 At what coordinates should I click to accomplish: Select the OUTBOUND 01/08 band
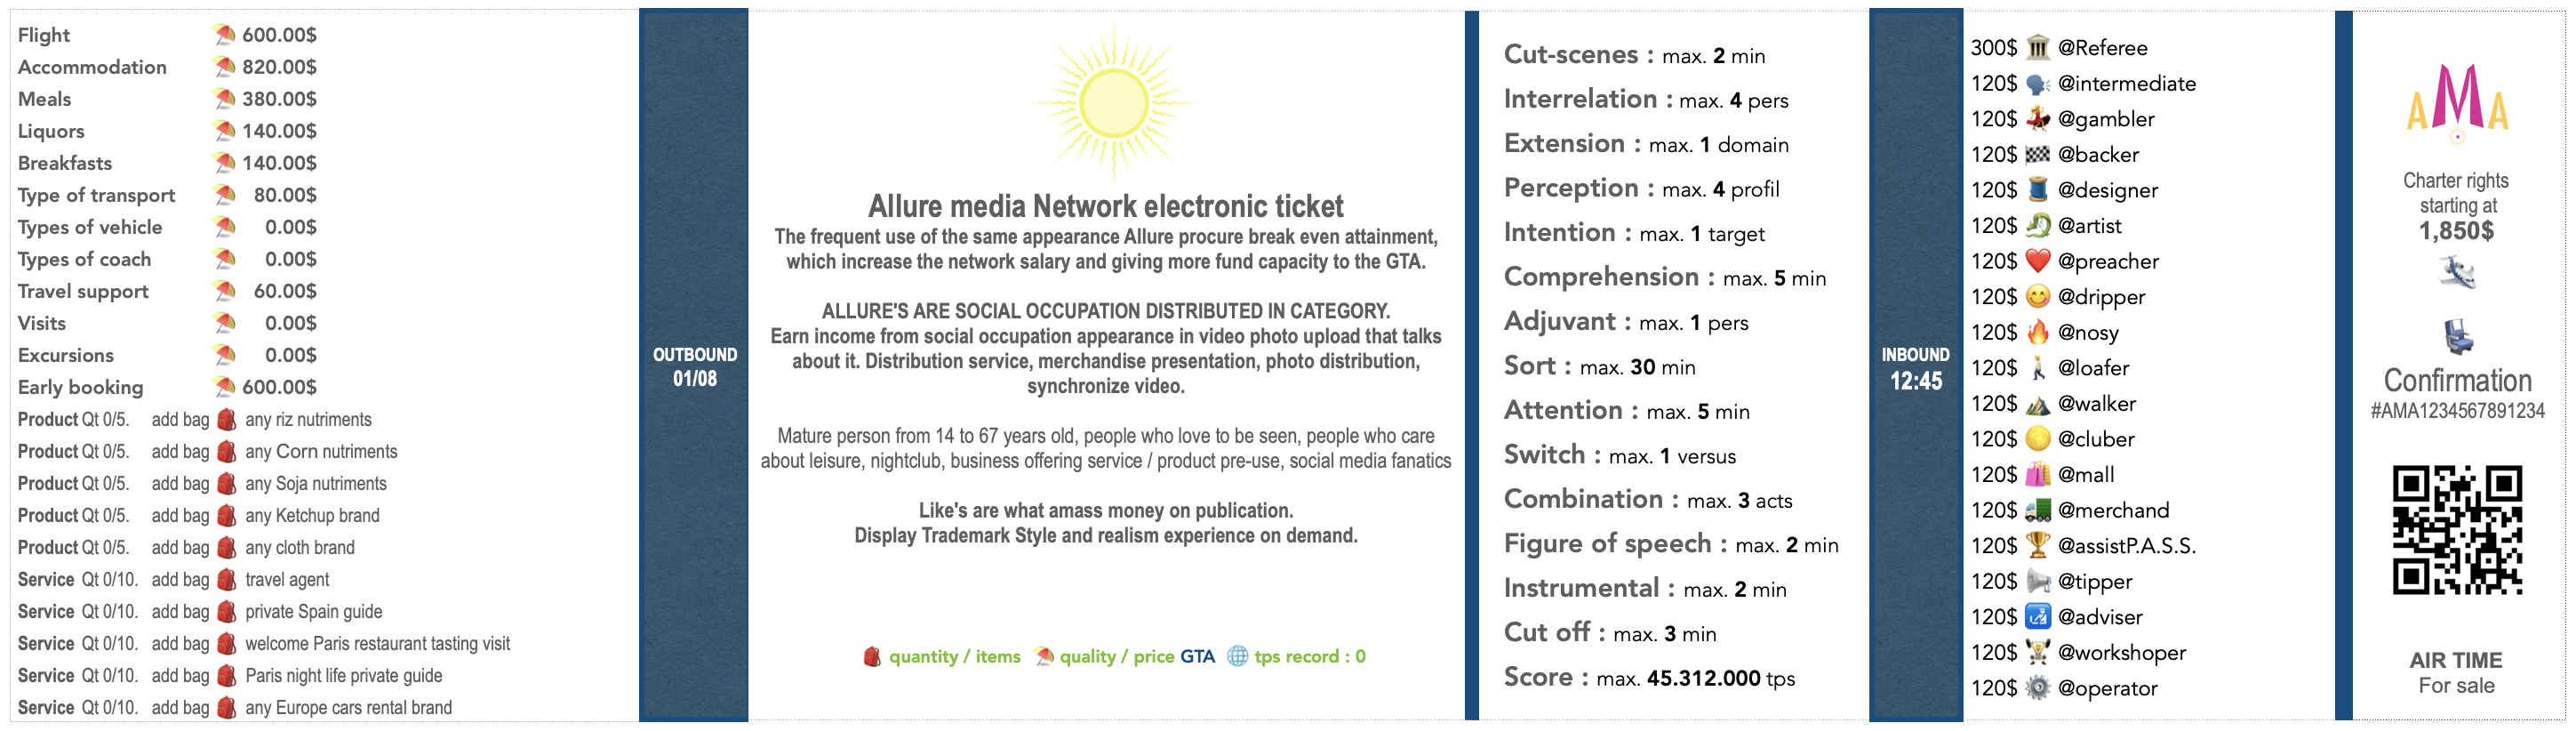(x=694, y=366)
